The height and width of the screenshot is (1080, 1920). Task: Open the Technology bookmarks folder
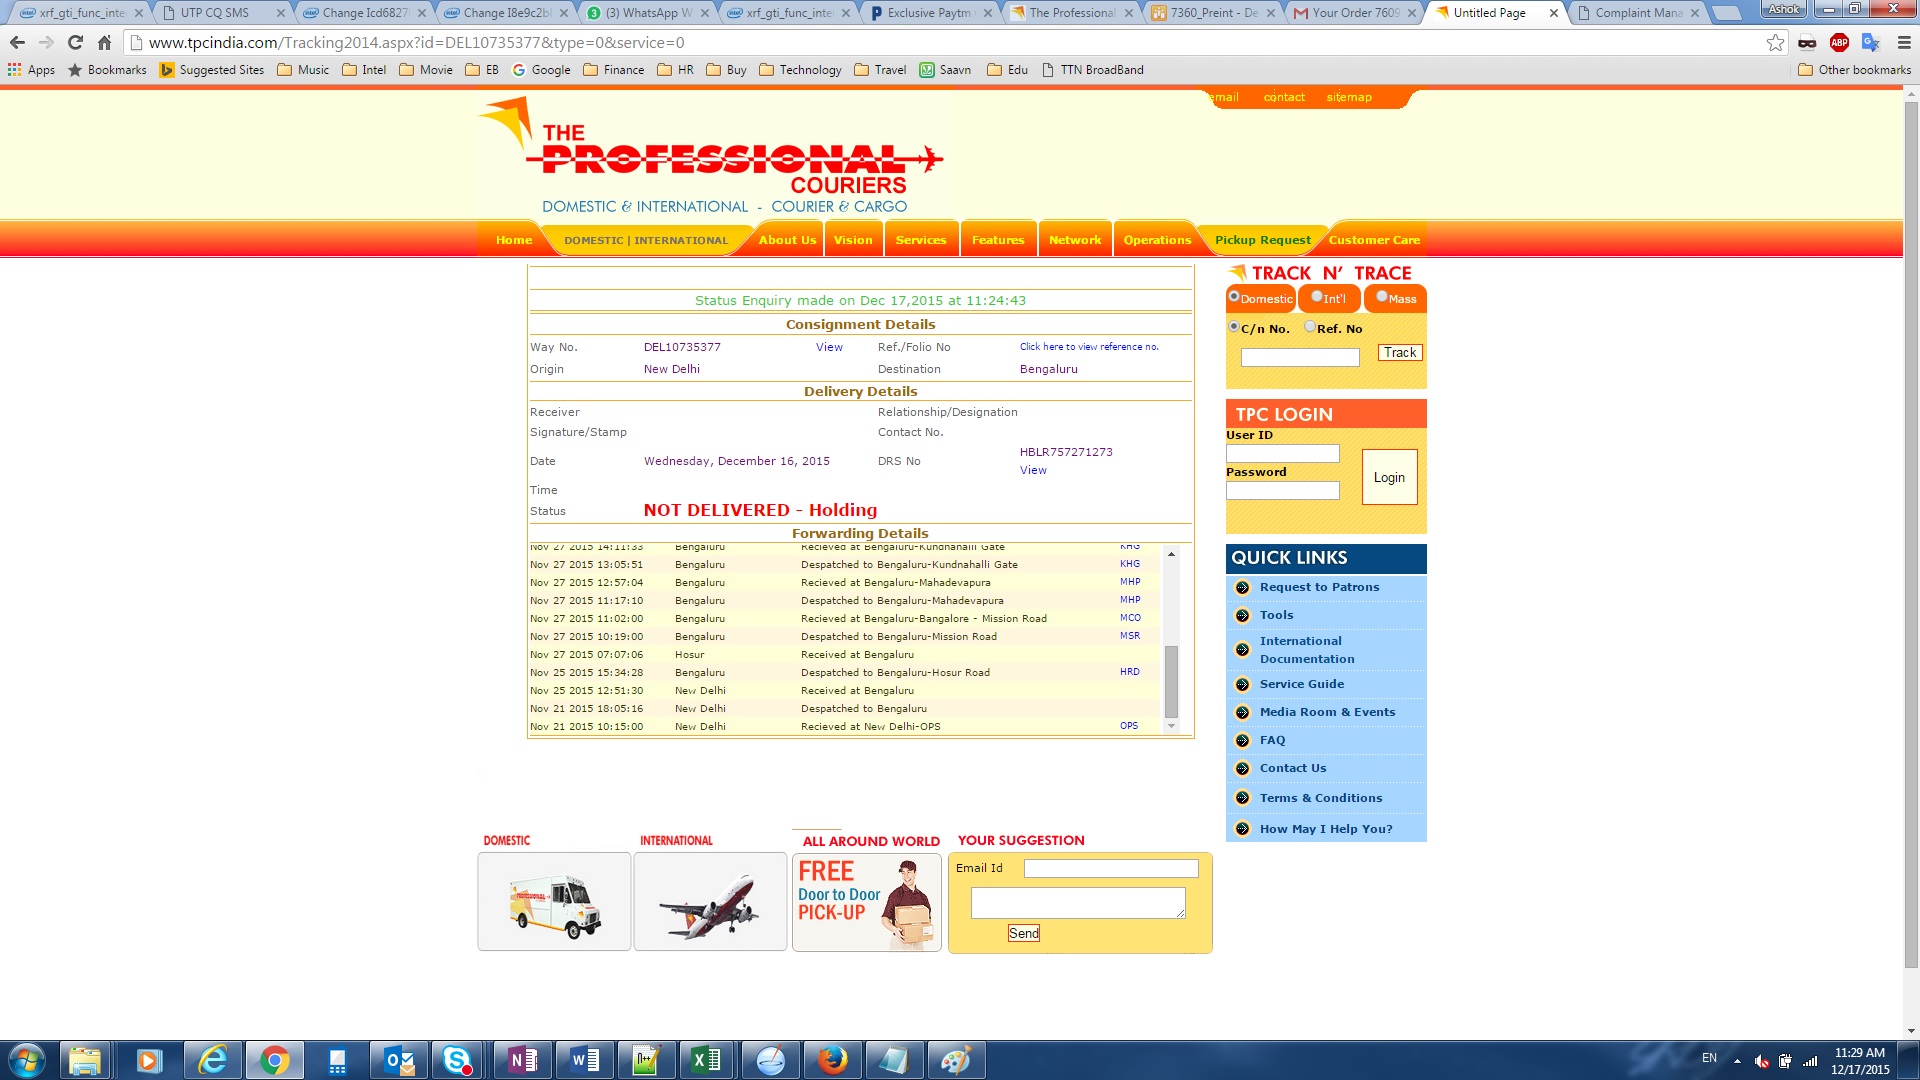800,70
